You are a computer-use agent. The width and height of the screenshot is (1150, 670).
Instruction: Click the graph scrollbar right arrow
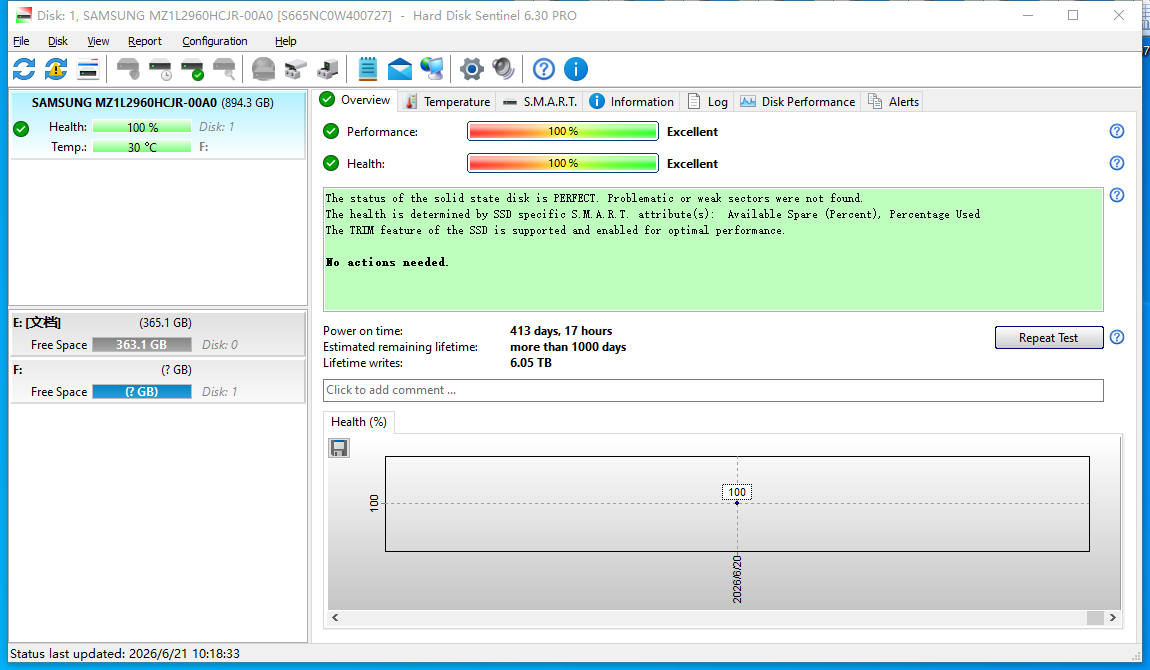[x=1113, y=618]
